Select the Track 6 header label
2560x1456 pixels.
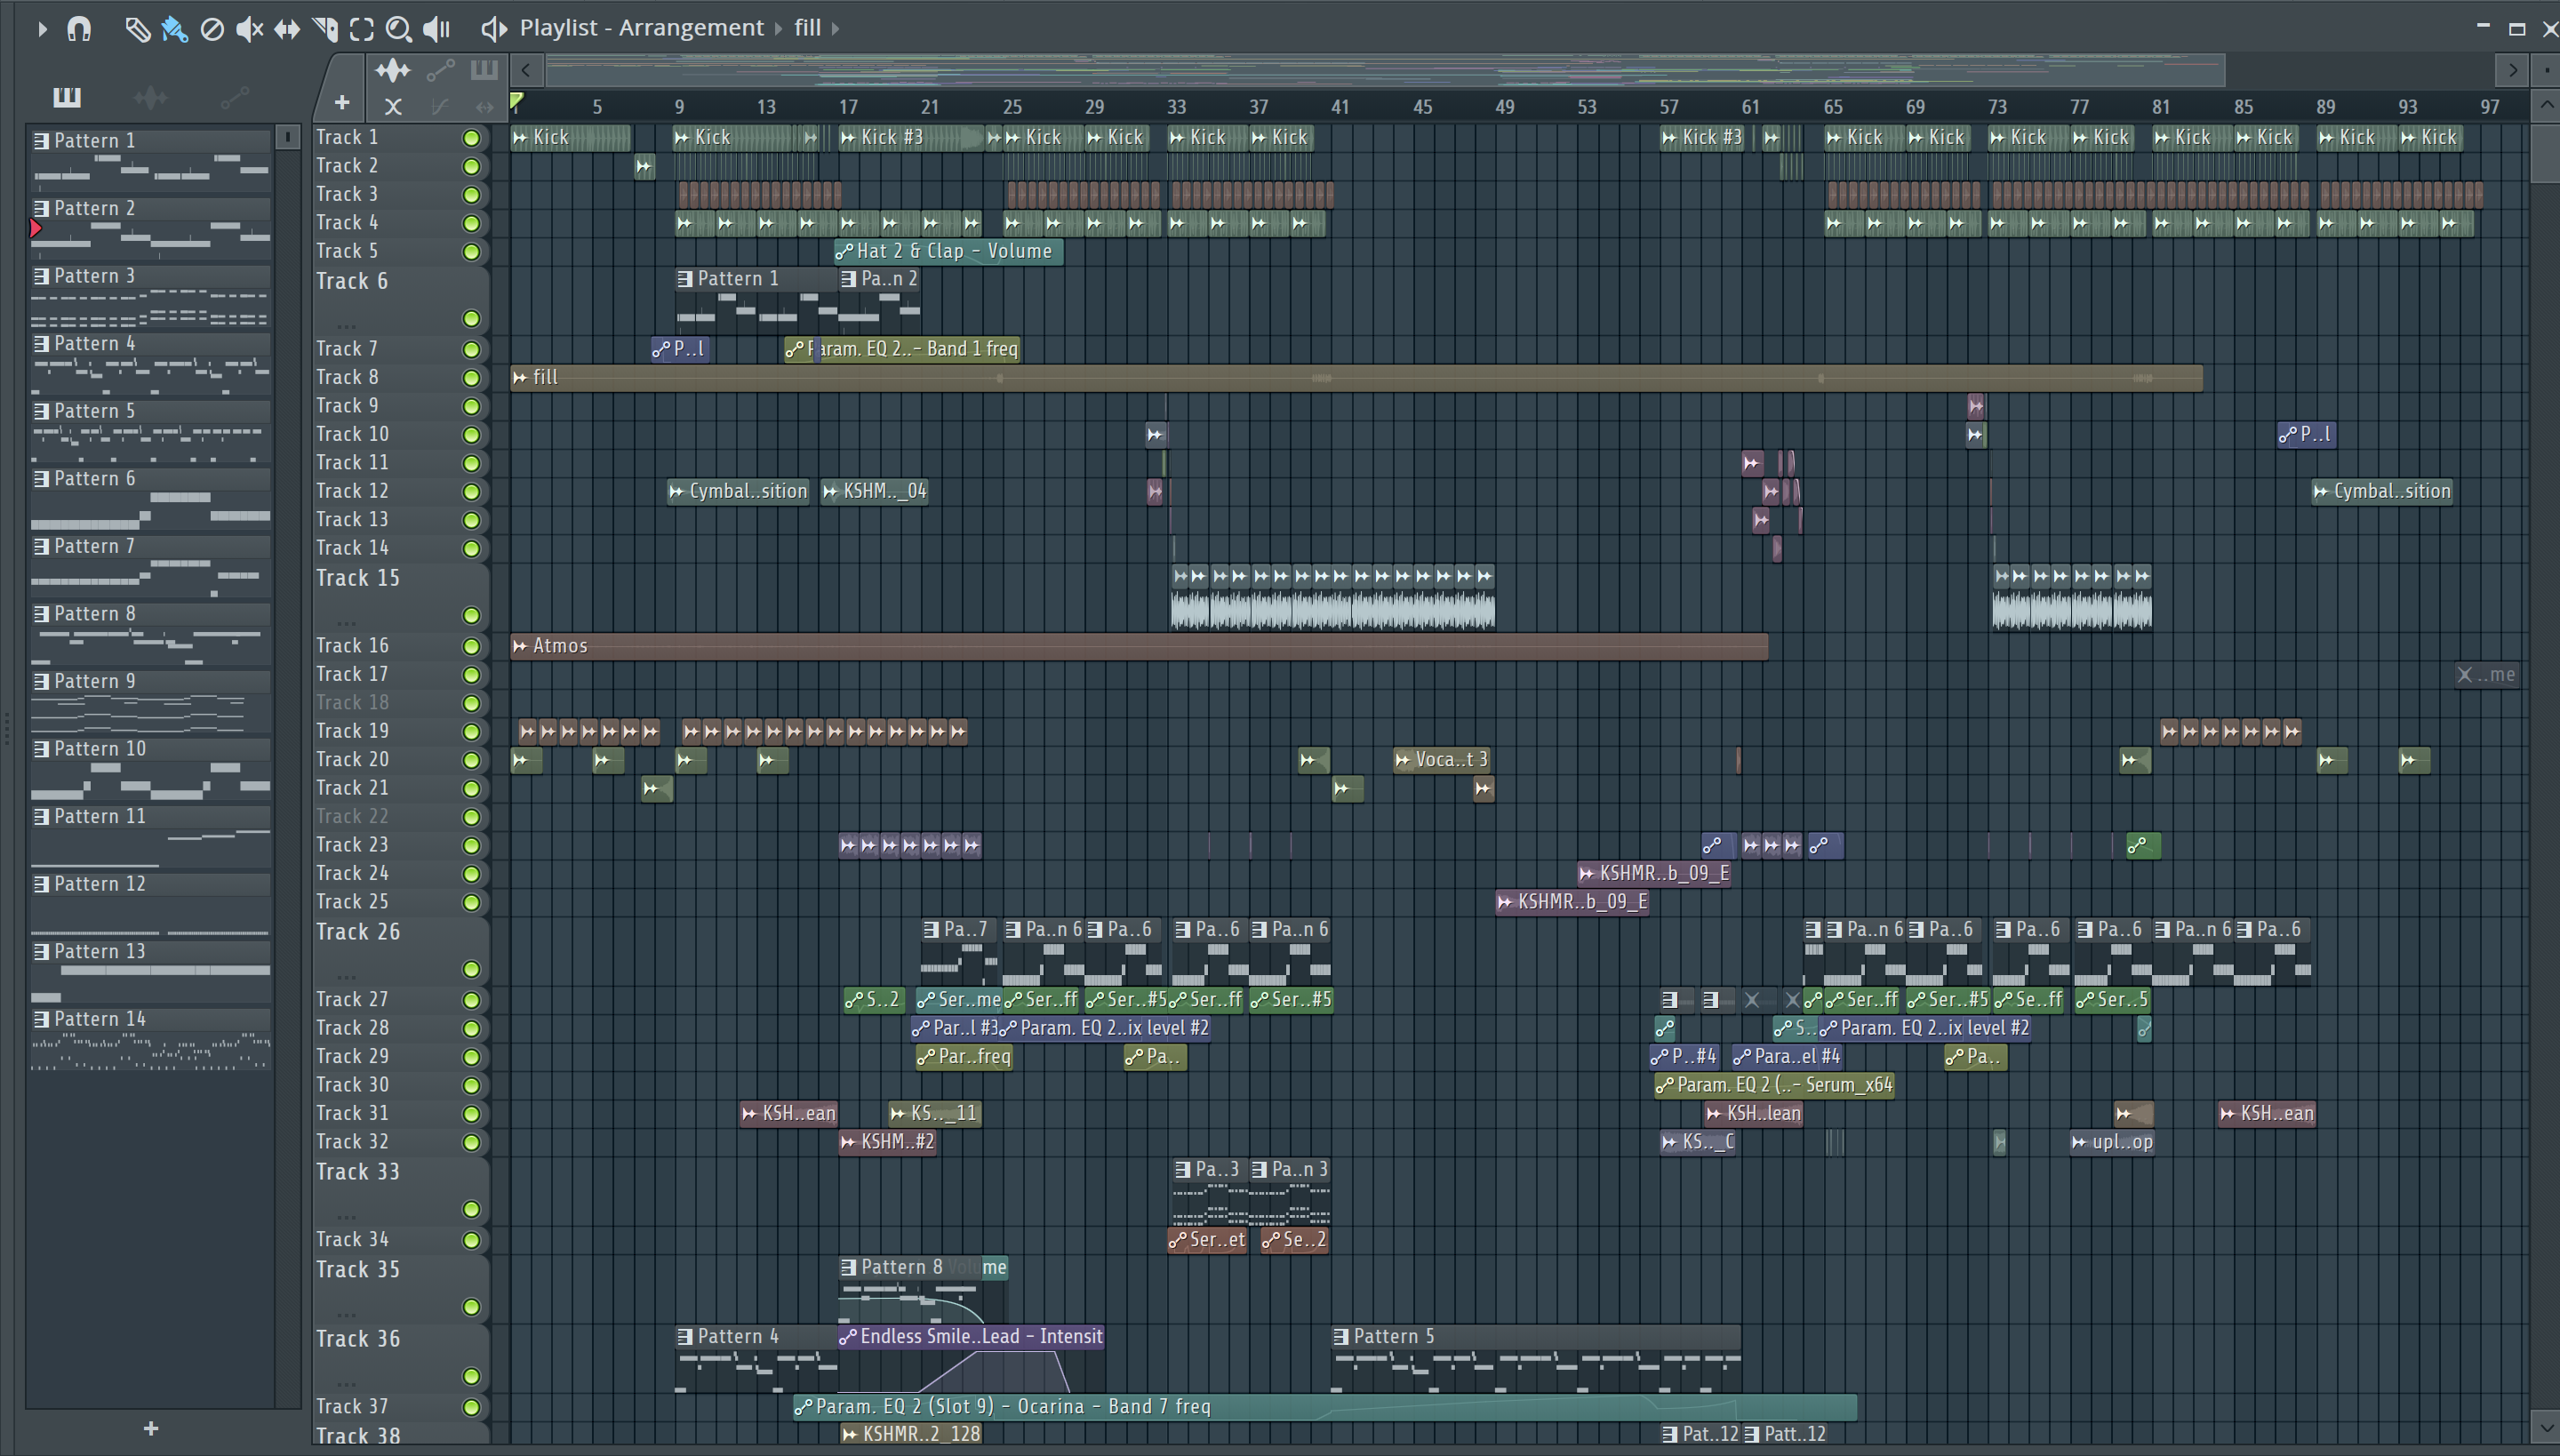[352, 282]
